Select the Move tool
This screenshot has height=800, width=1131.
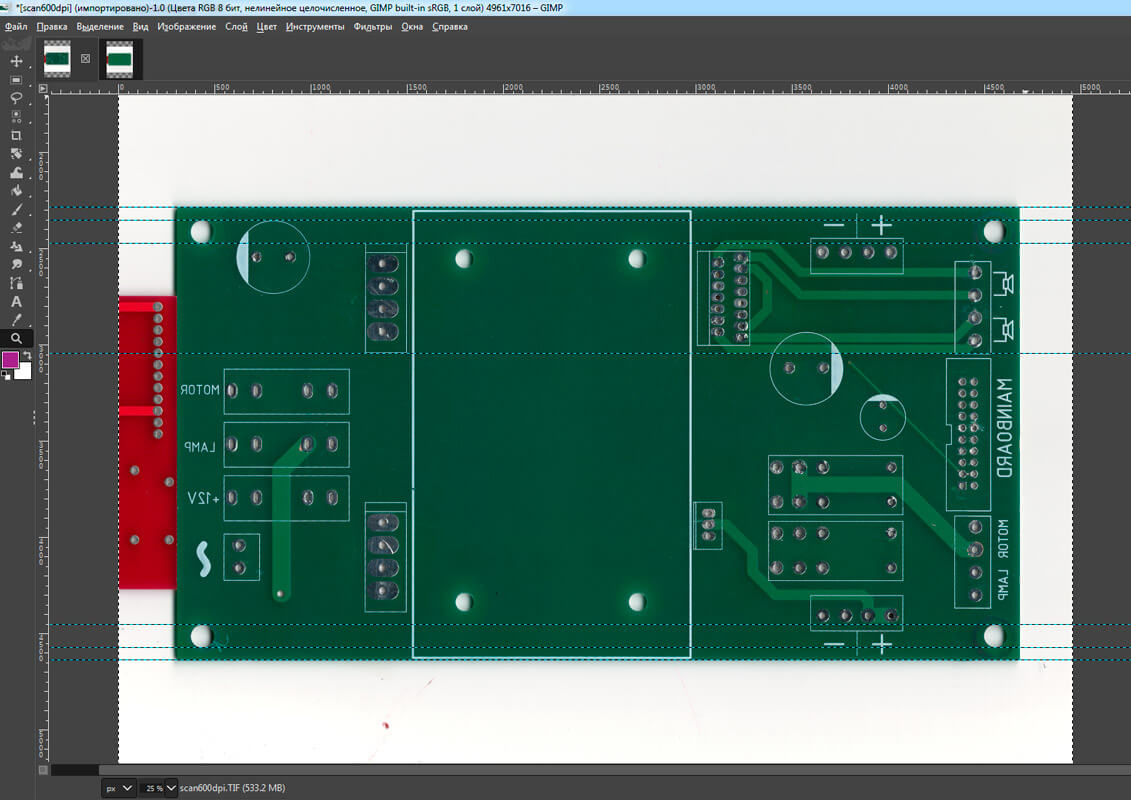[x=16, y=61]
